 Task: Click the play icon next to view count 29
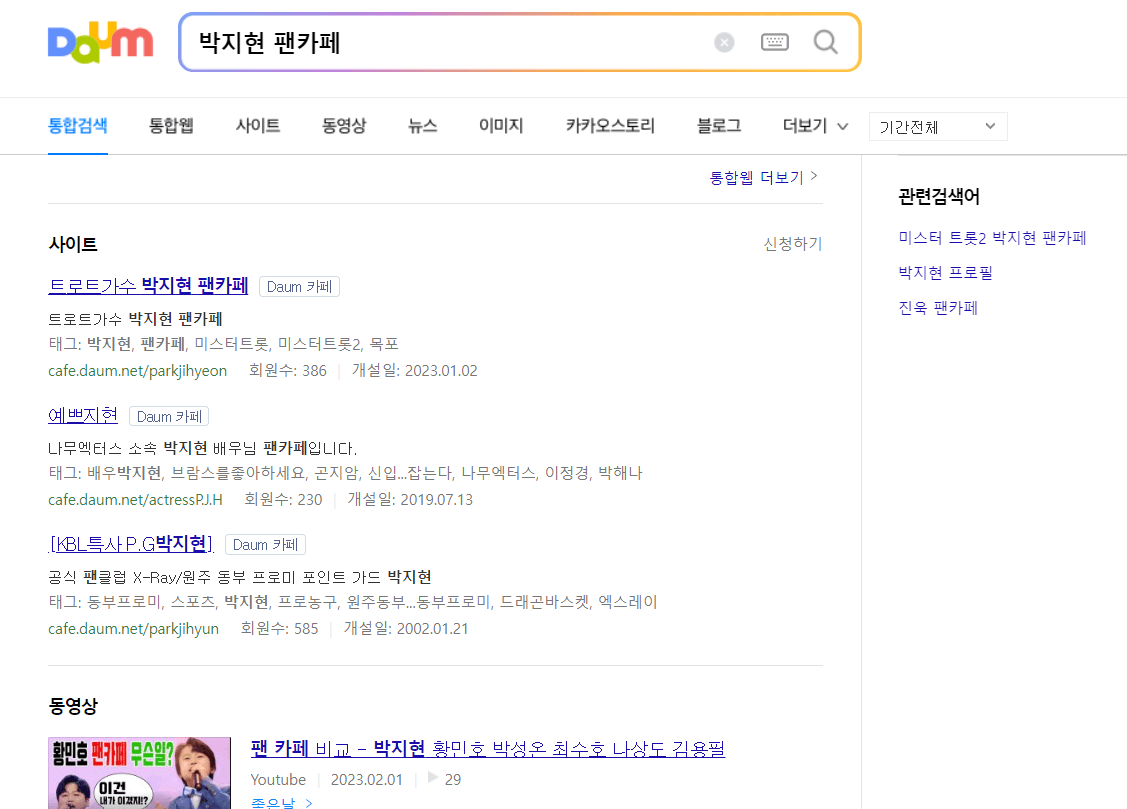433,779
